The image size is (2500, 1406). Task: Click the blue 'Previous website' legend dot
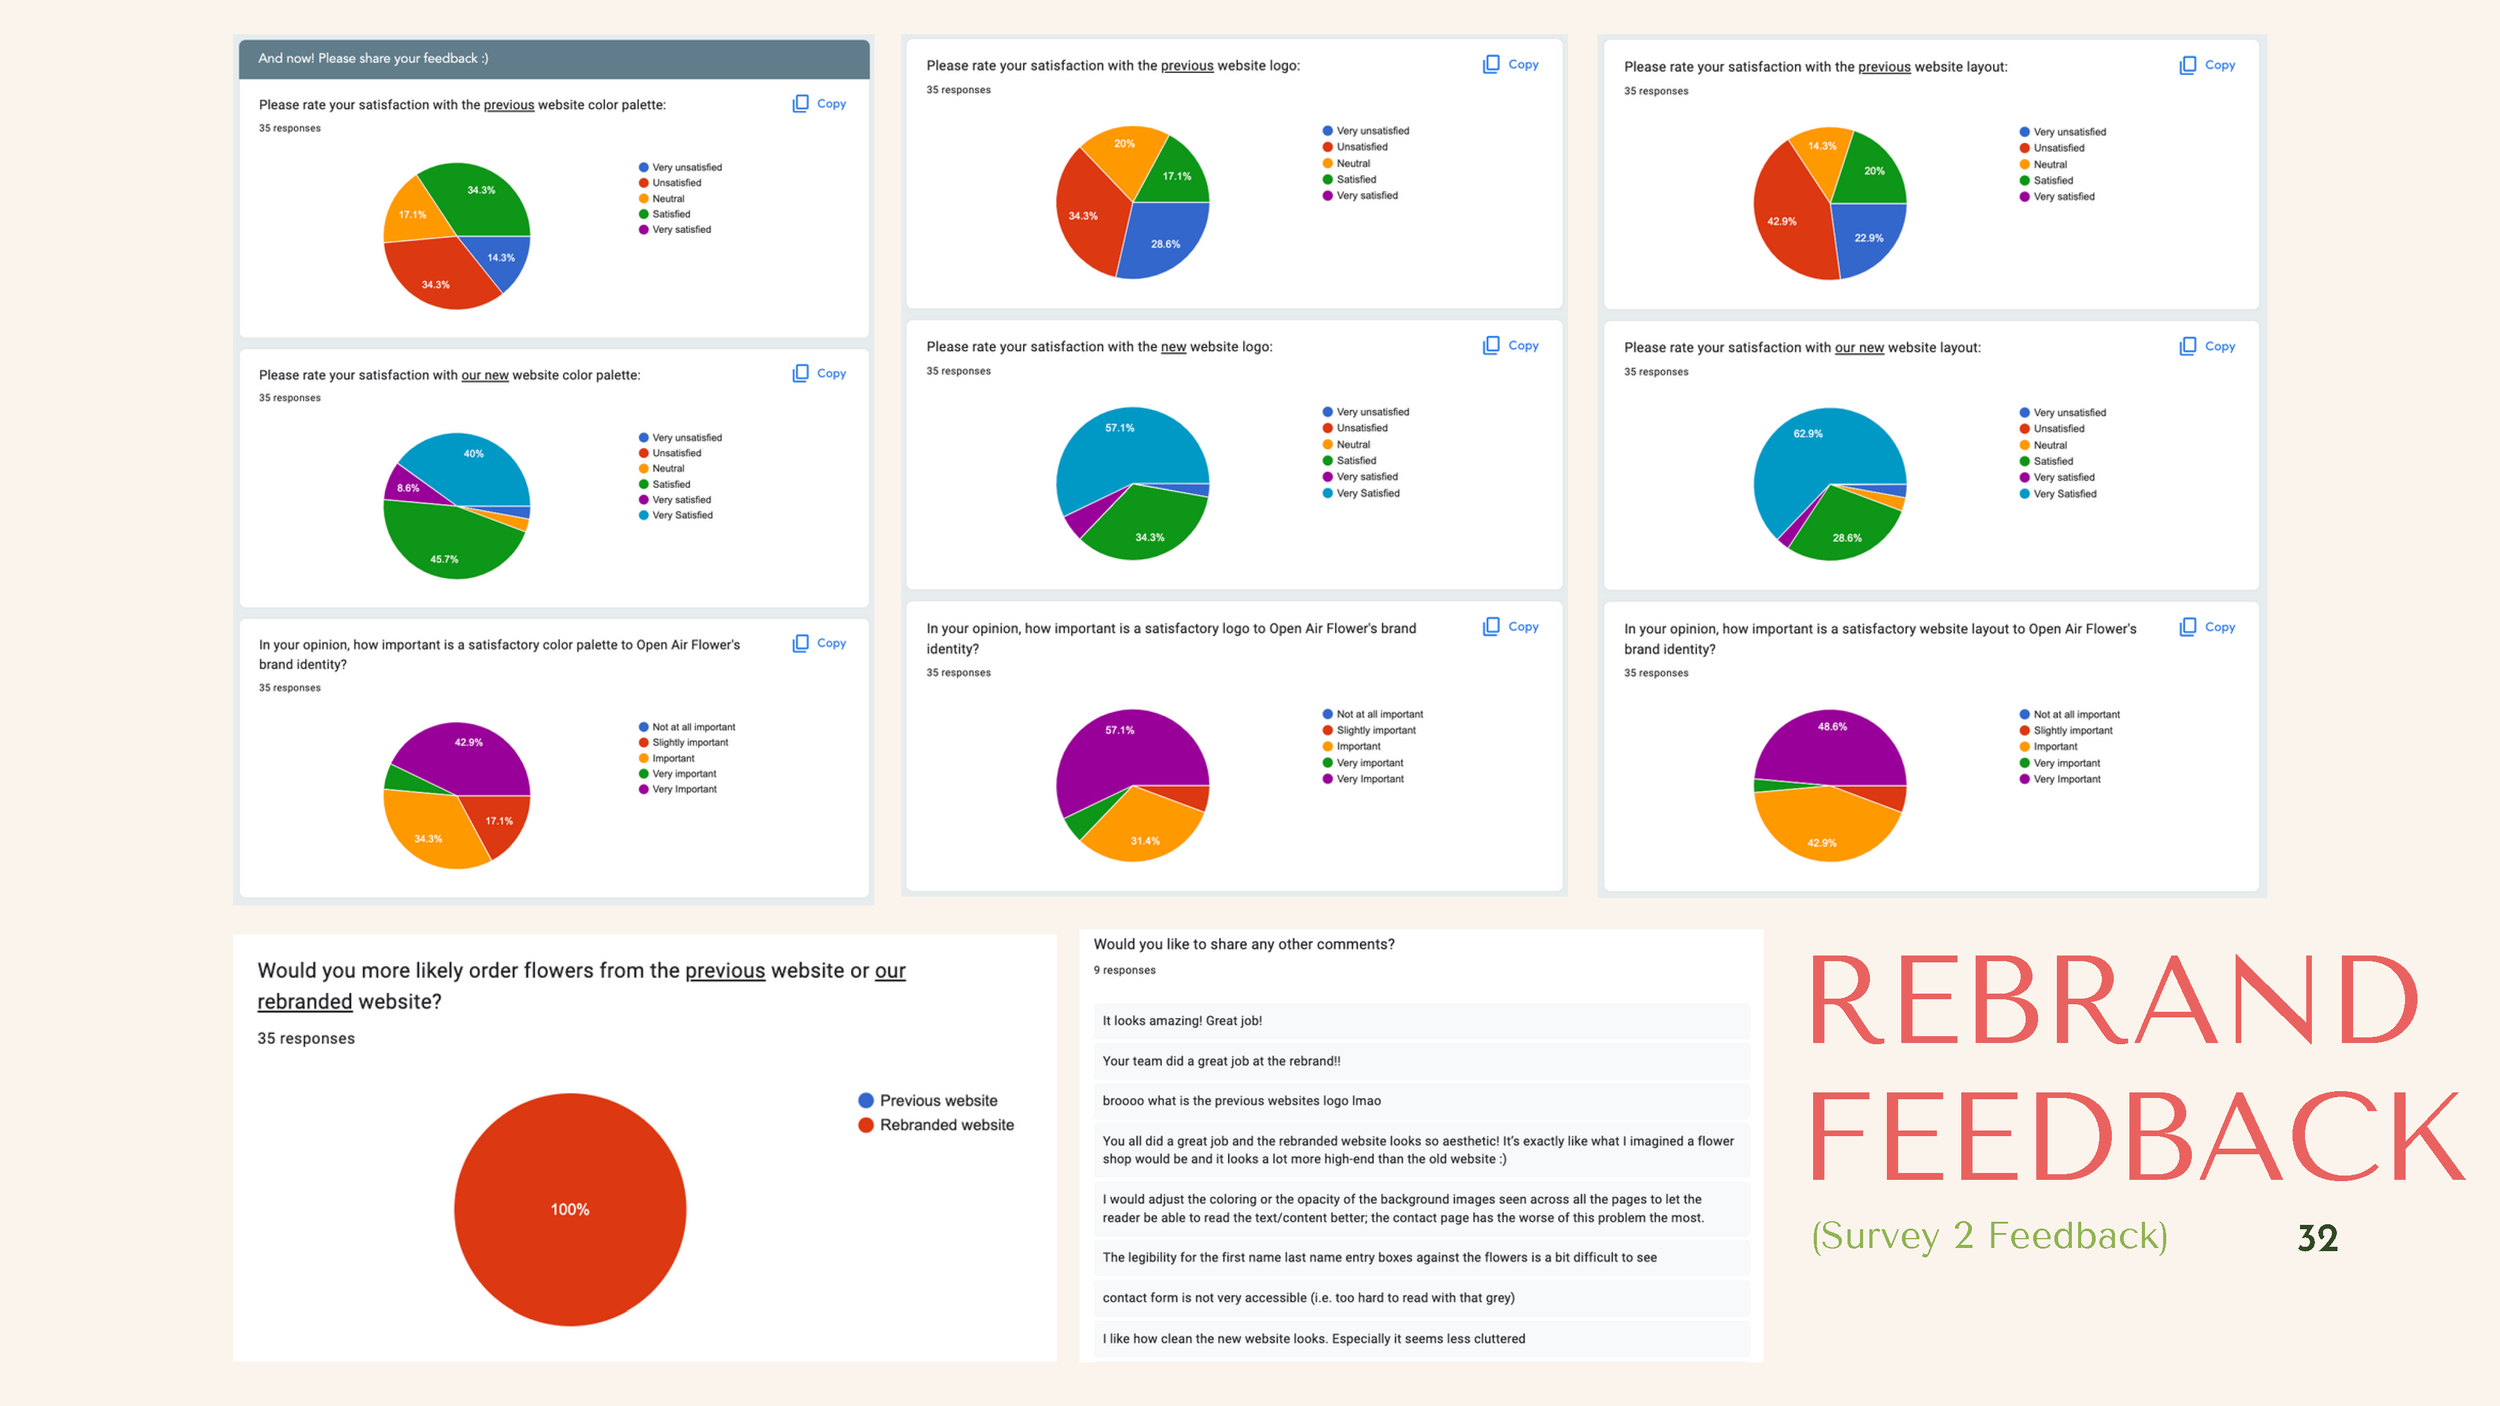(864, 1100)
